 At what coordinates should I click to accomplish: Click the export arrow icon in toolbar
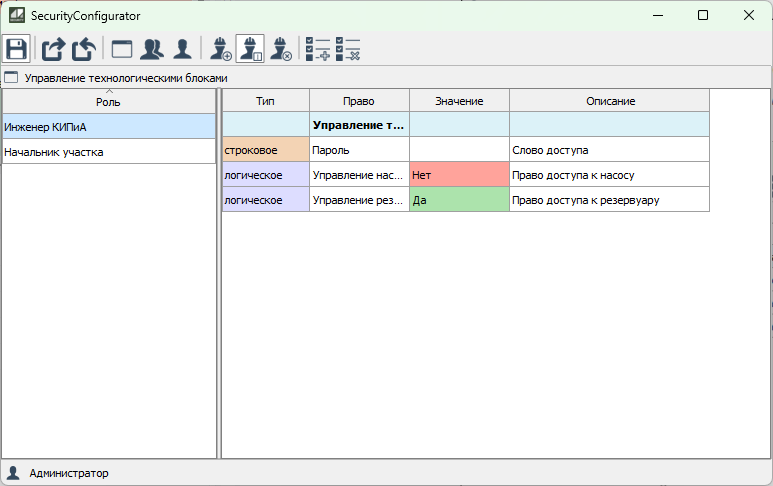[x=52, y=49]
